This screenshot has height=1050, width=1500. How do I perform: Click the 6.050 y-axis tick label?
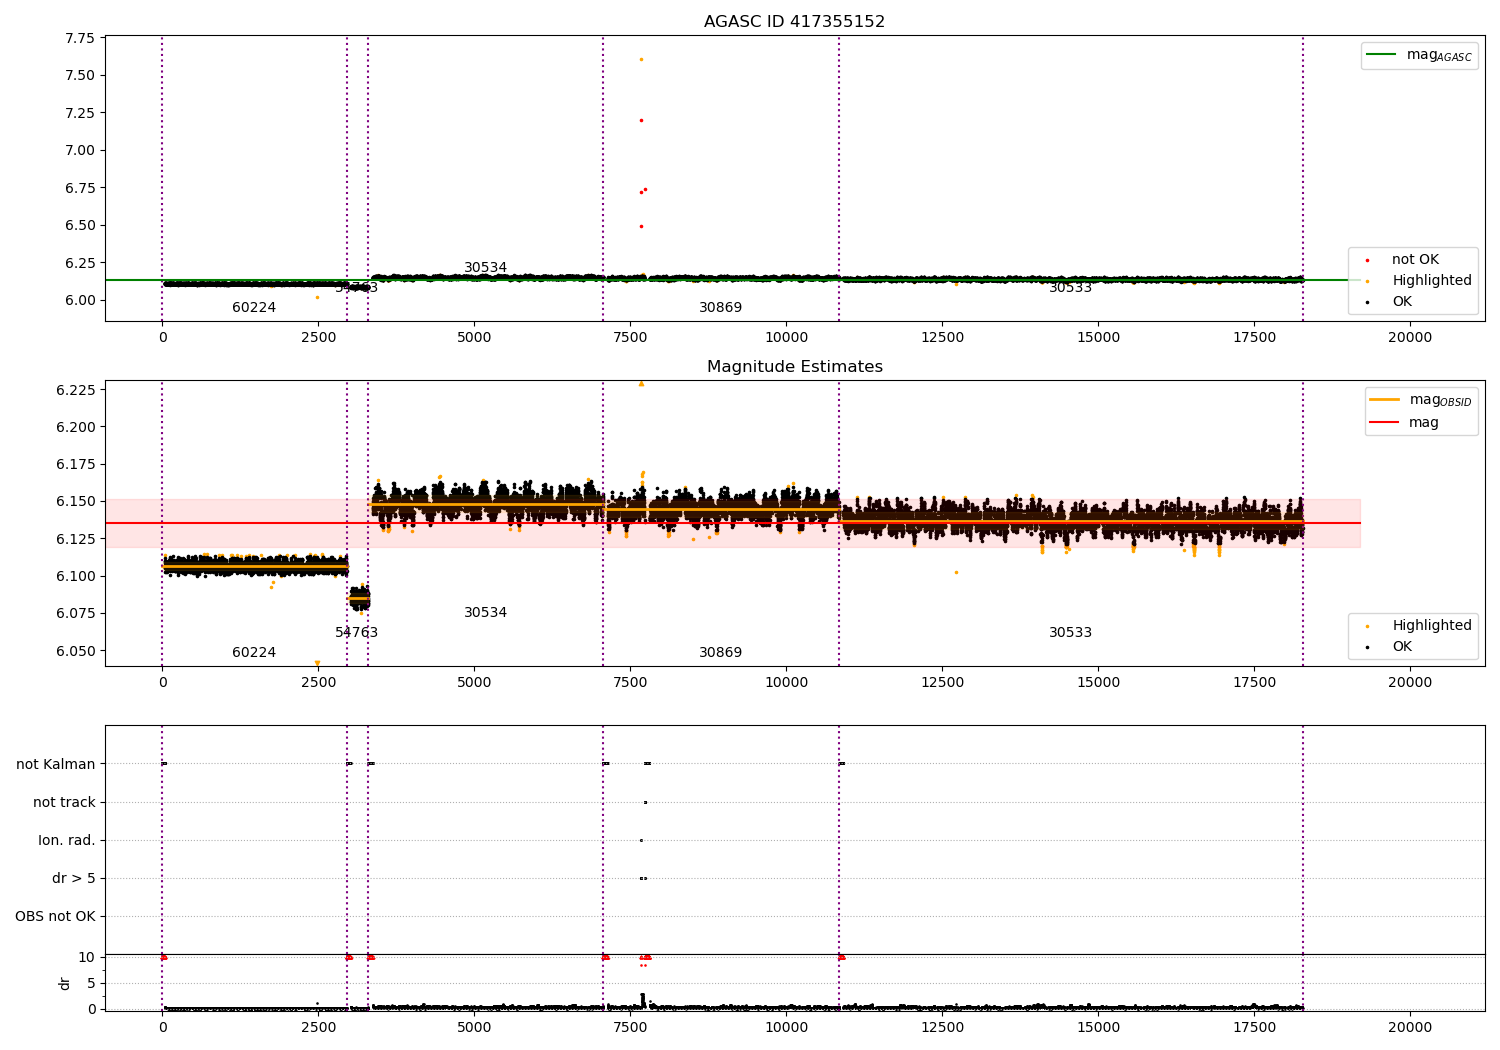[x=75, y=651]
